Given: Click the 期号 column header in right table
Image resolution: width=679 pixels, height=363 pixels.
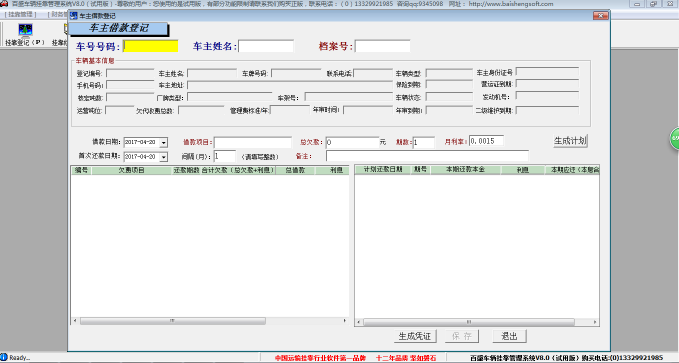Looking at the screenshot, I should 420,169.
